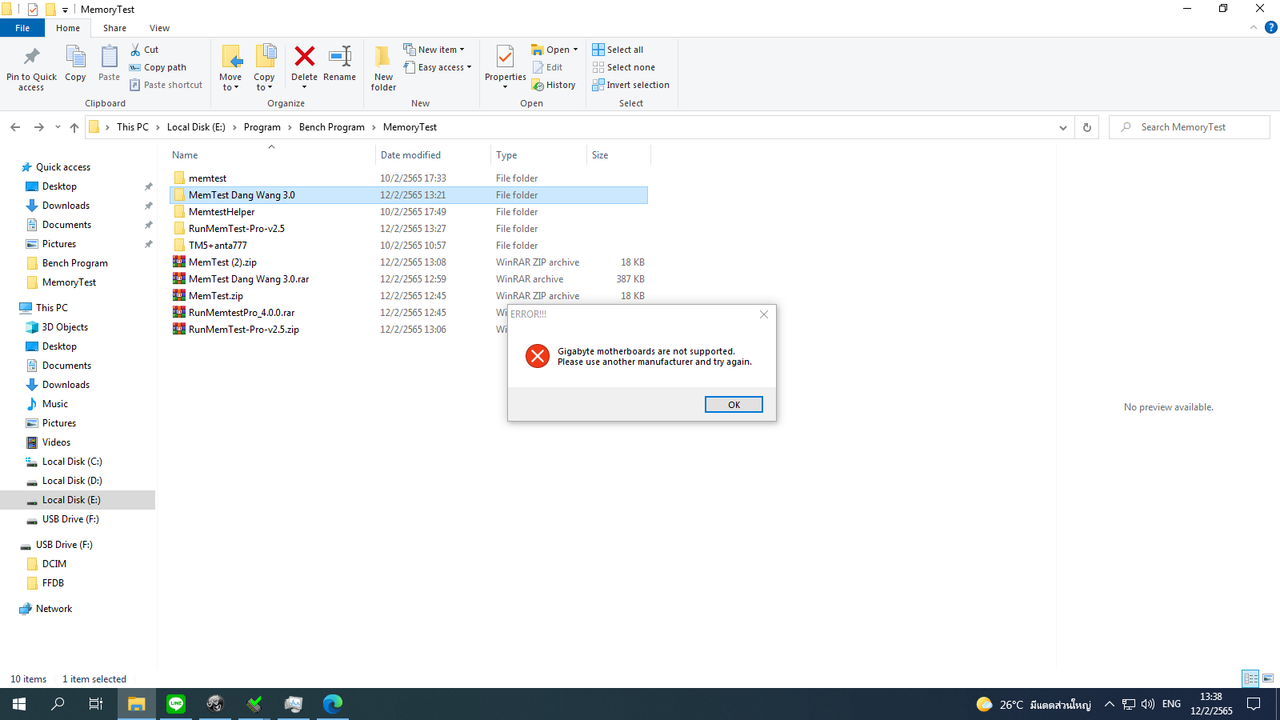This screenshot has height=720, width=1280.
Task: Click the refresh icon in the address bar
Action: 1087,126
